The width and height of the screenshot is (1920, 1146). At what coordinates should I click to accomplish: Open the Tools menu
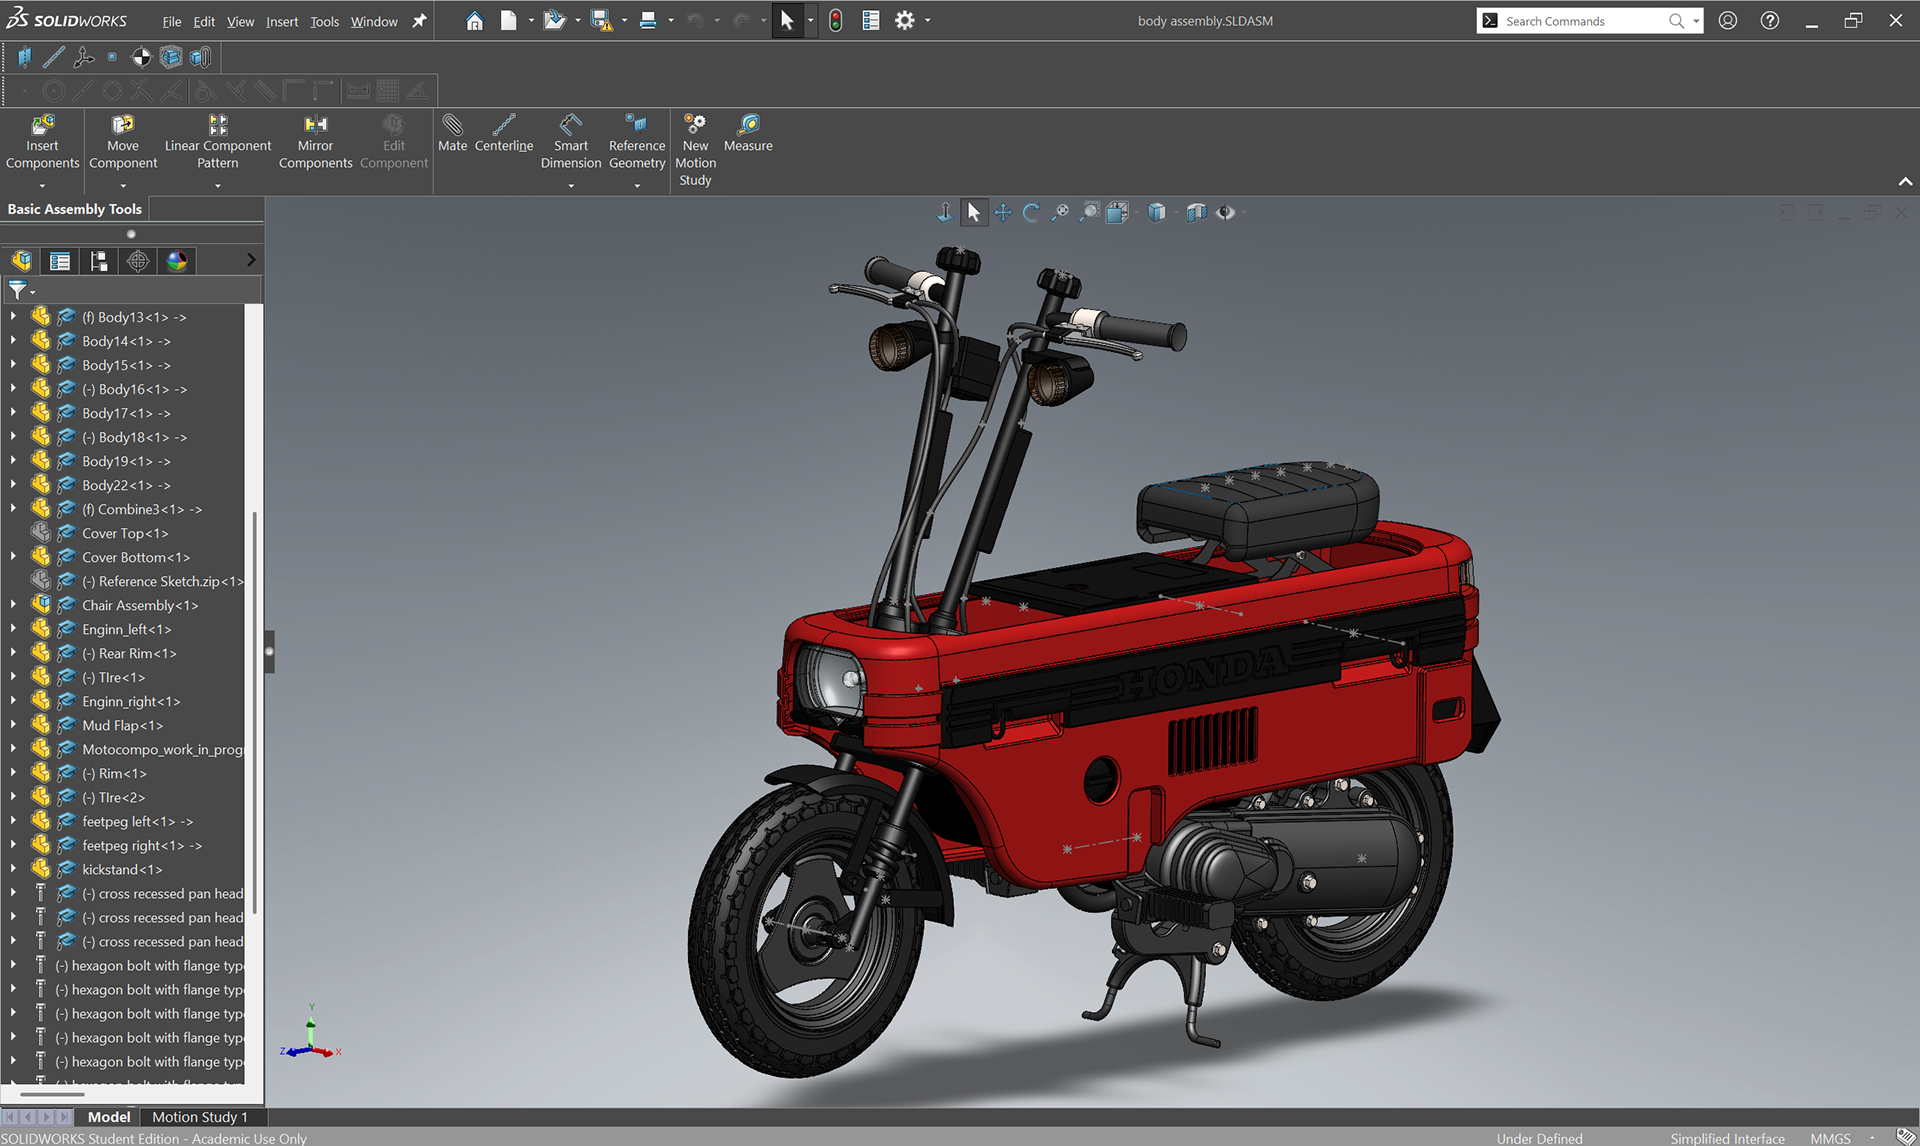pos(324,21)
